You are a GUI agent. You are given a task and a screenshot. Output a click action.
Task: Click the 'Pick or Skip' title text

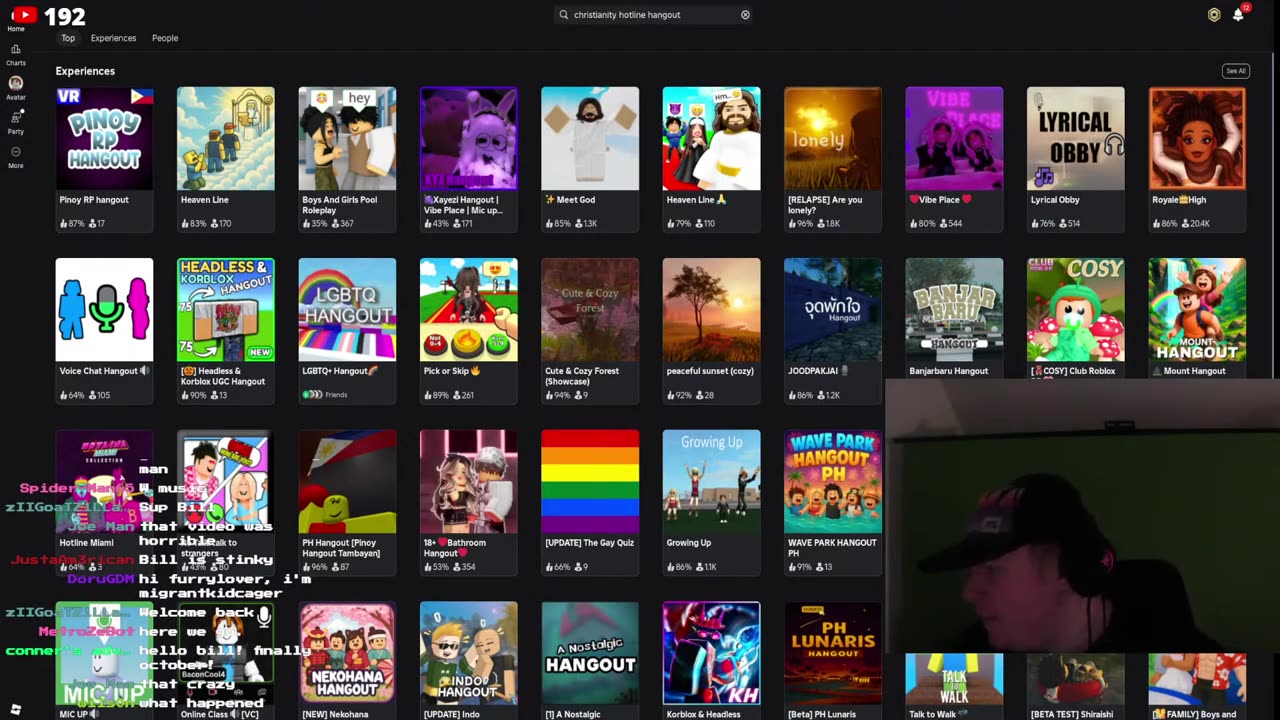[x=448, y=371]
